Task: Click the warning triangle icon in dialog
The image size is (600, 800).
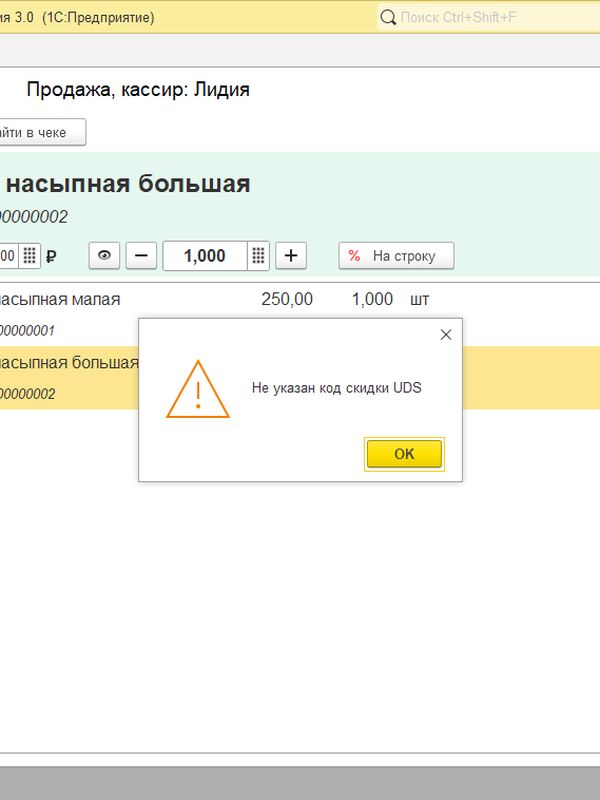Action: 198,389
